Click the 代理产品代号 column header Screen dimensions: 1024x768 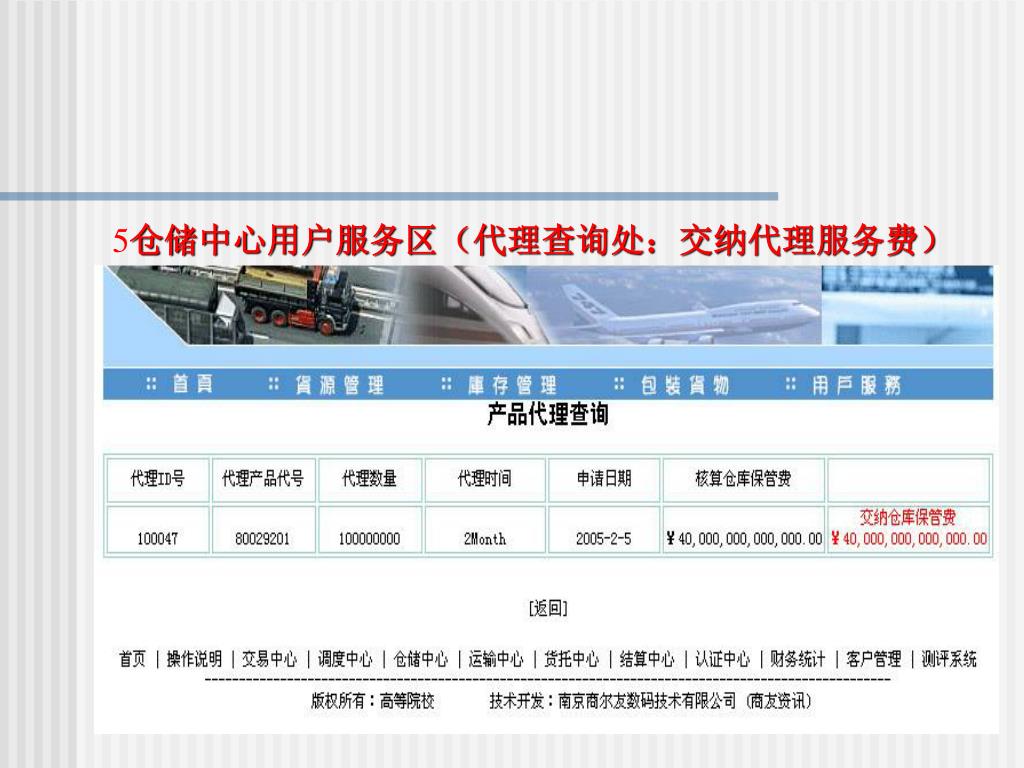[263, 479]
